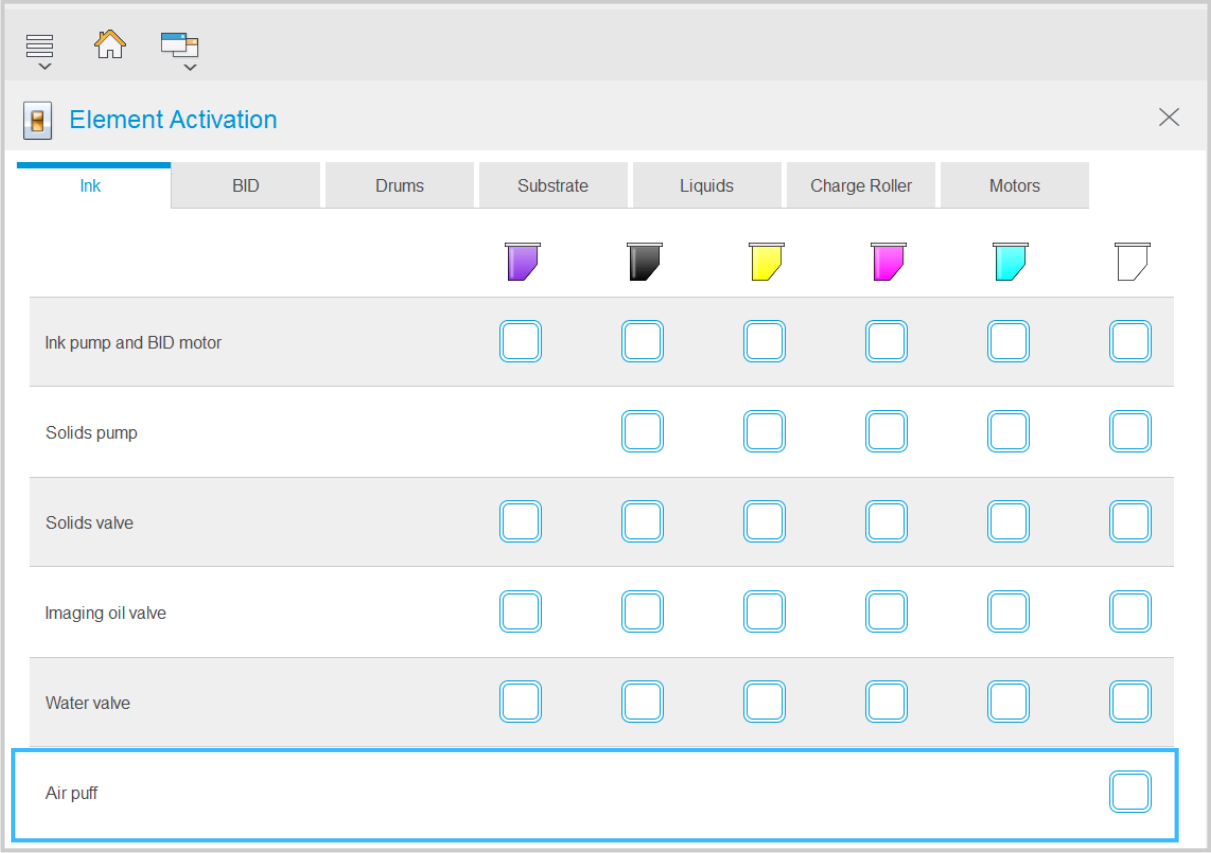This screenshot has height=853, width=1211.
Task: Turn on Water valve for cyan ink
Action: click(x=1008, y=701)
